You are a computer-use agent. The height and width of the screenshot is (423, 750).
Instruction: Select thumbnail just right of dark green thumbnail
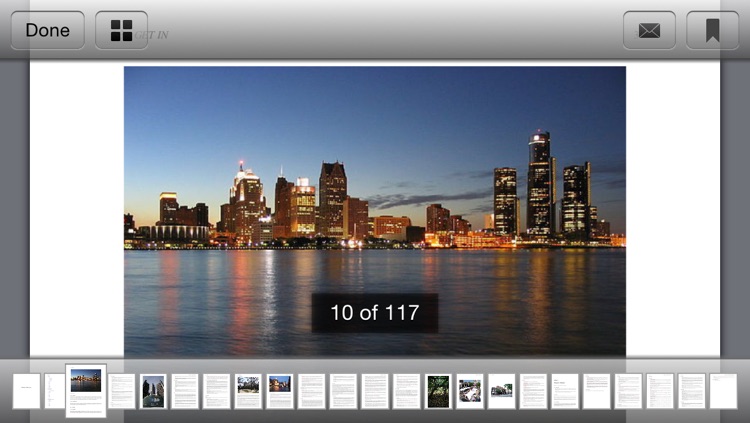[x=469, y=391]
